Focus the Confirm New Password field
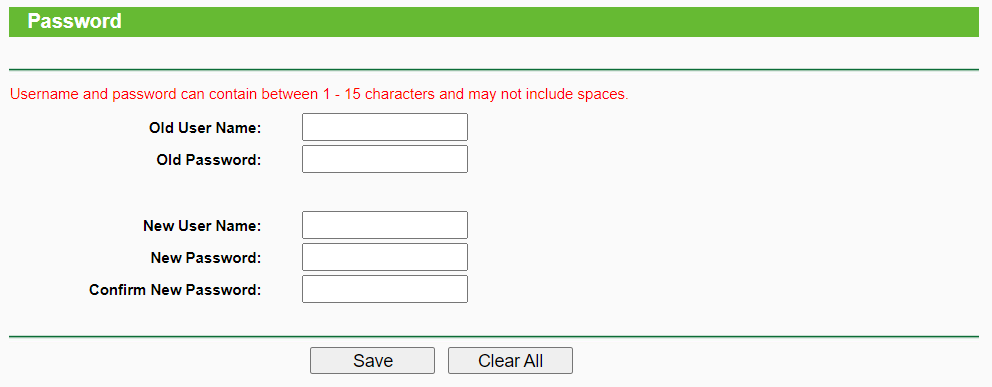The width and height of the screenshot is (992, 387). [385, 289]
